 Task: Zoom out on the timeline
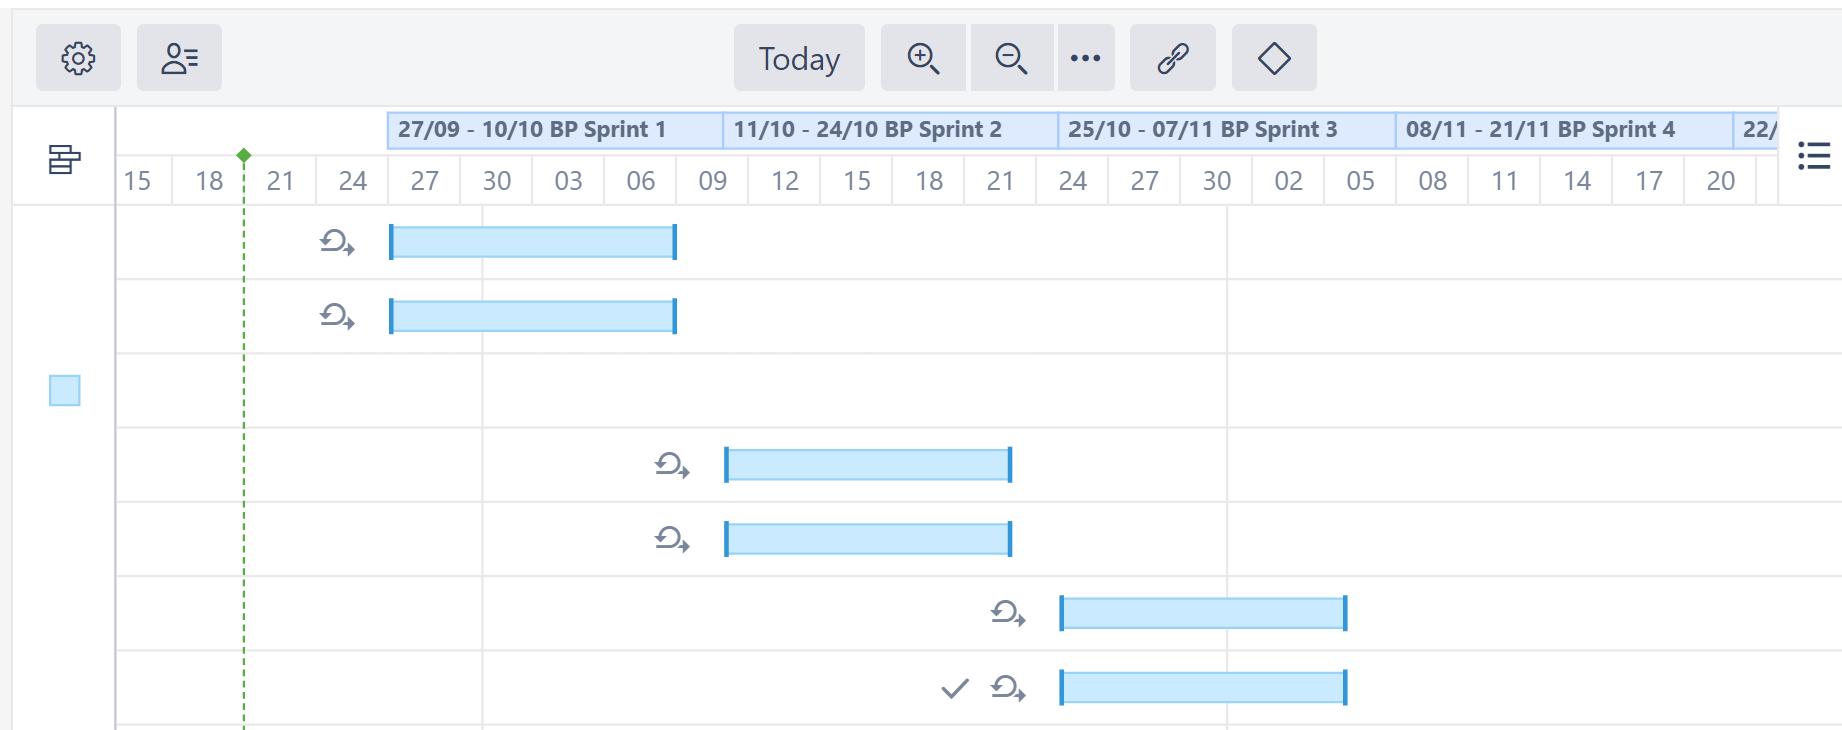(1011, 58)
